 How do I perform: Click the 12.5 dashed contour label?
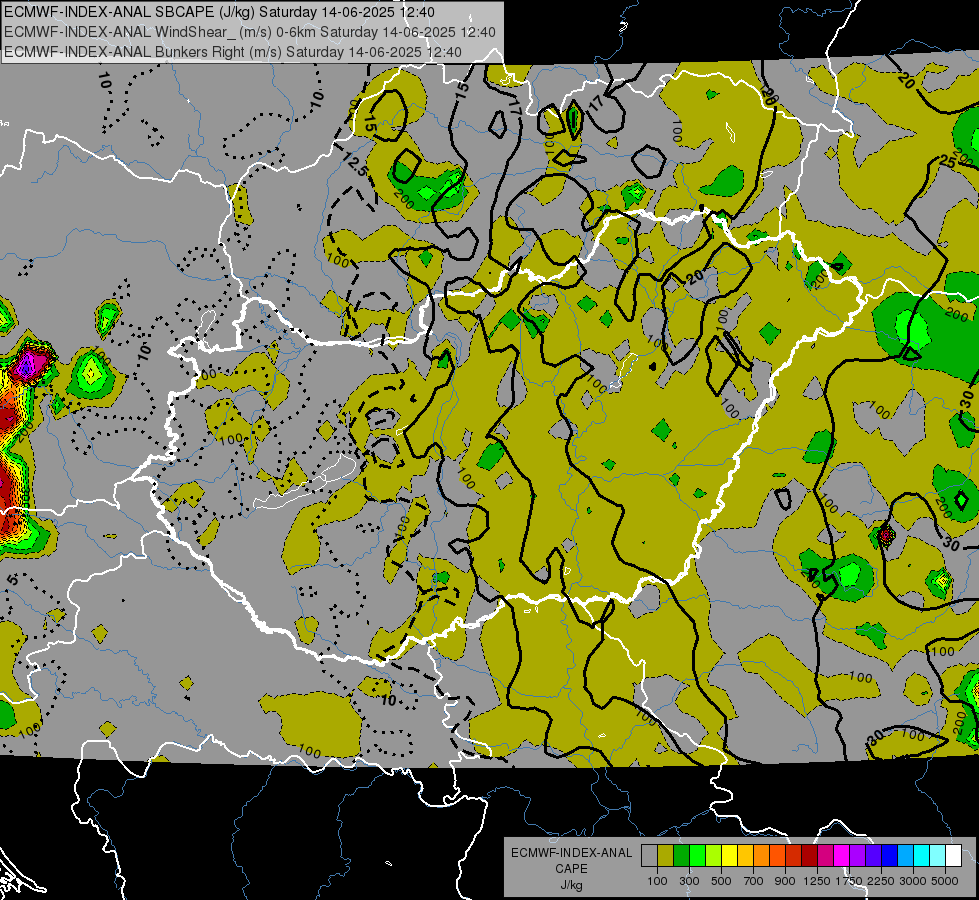[355, 165]
